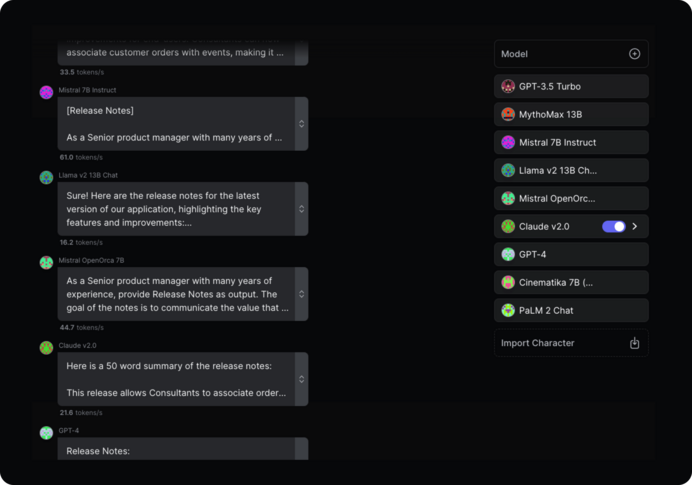Click Claude v2.0 avatar beside chat message
This screenshot has height=485, width=692.
[x=46, y=348]
